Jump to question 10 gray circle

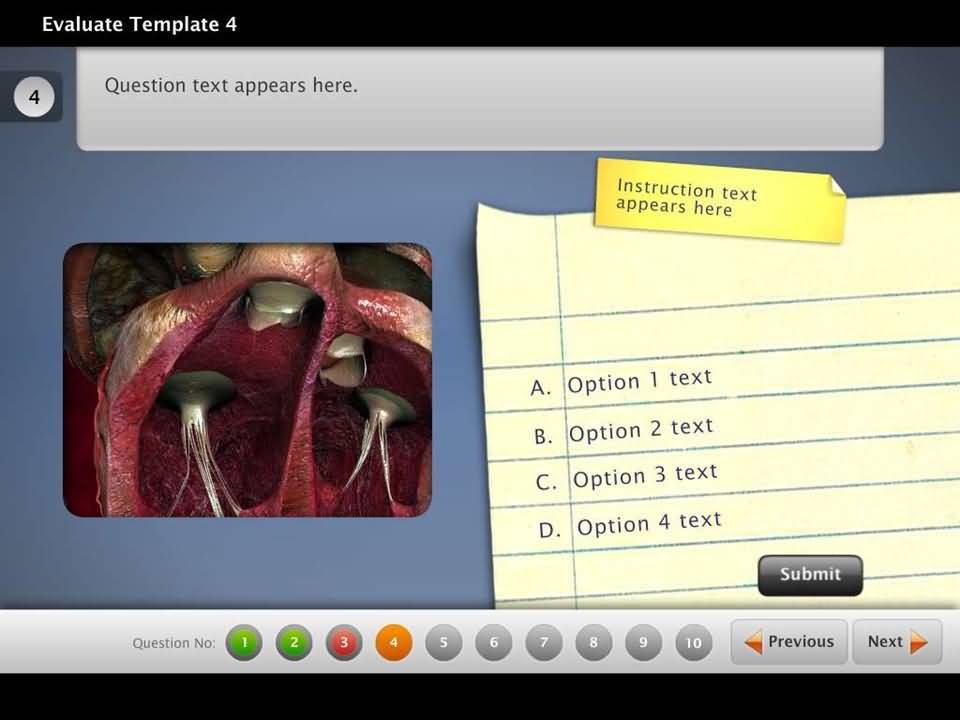point(694,643)
